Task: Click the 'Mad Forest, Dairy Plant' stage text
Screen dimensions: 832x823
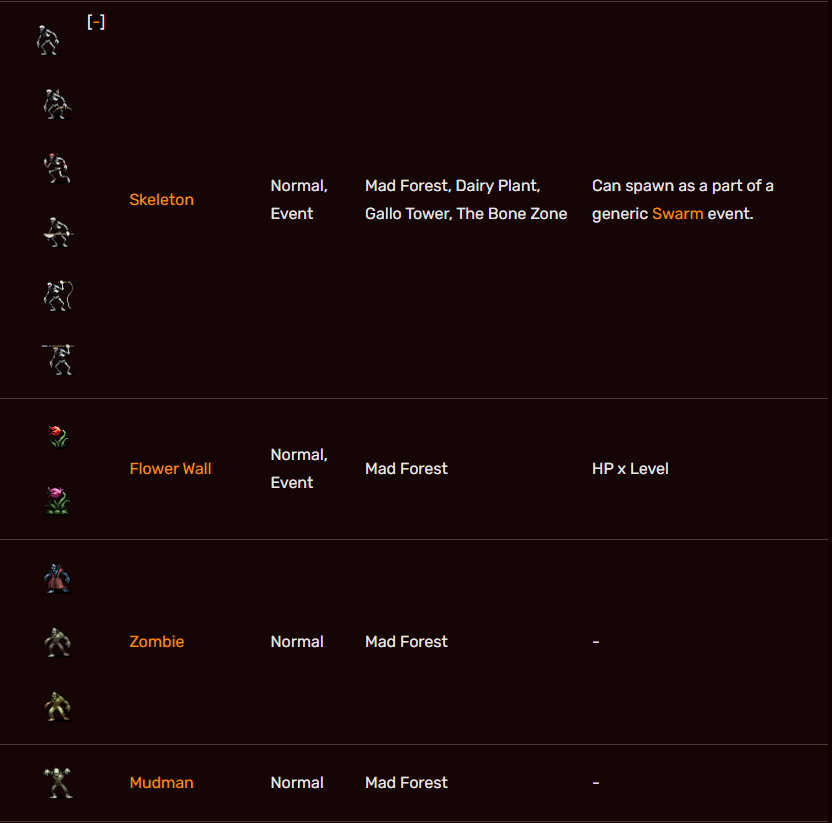Action: 452,186
